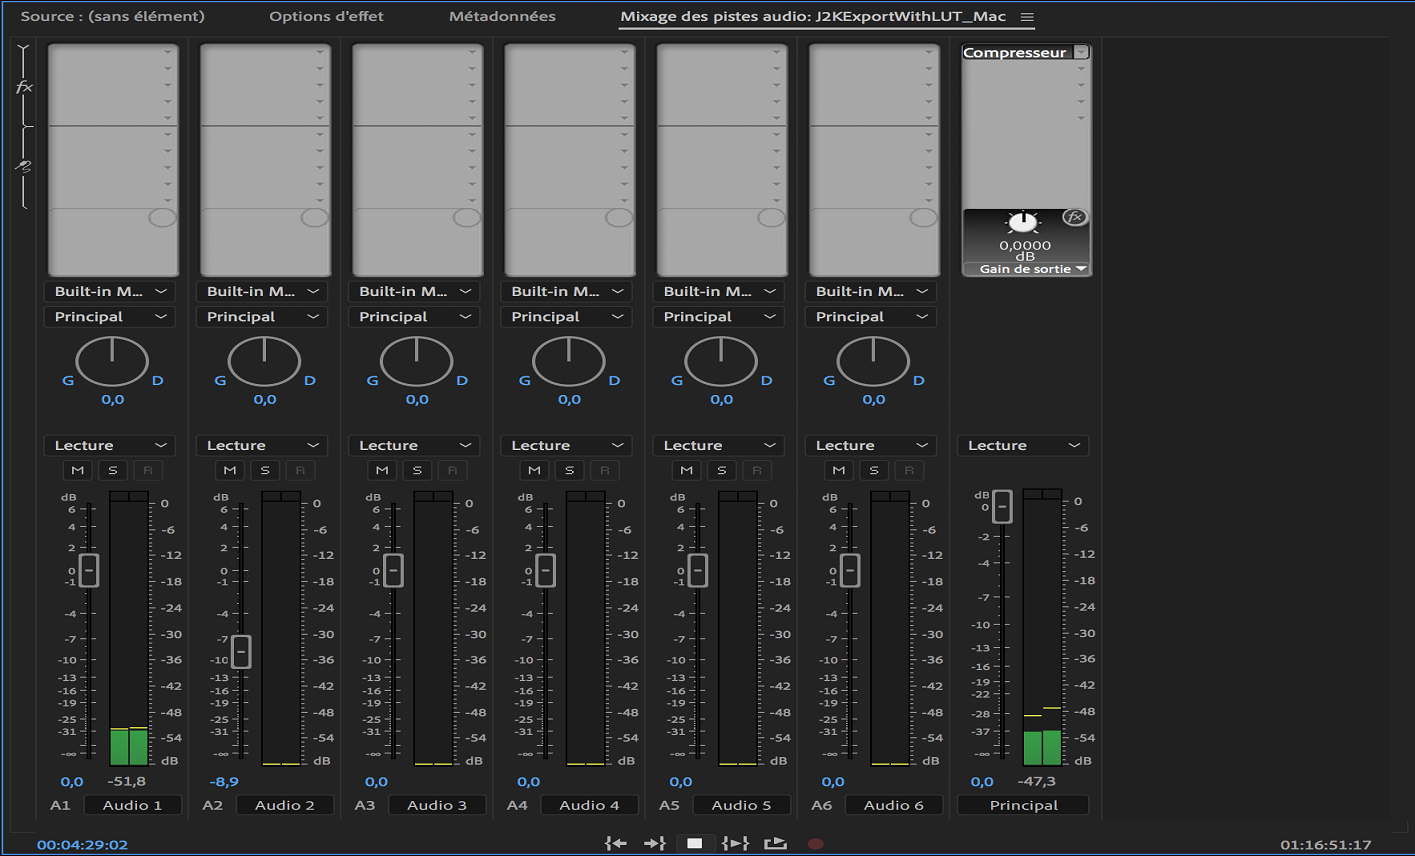Image resolution: width=1415 pixels, height=856 pixels.
Task: Open Audio 2 Principal output dropdown
Action: click(262, 316)
